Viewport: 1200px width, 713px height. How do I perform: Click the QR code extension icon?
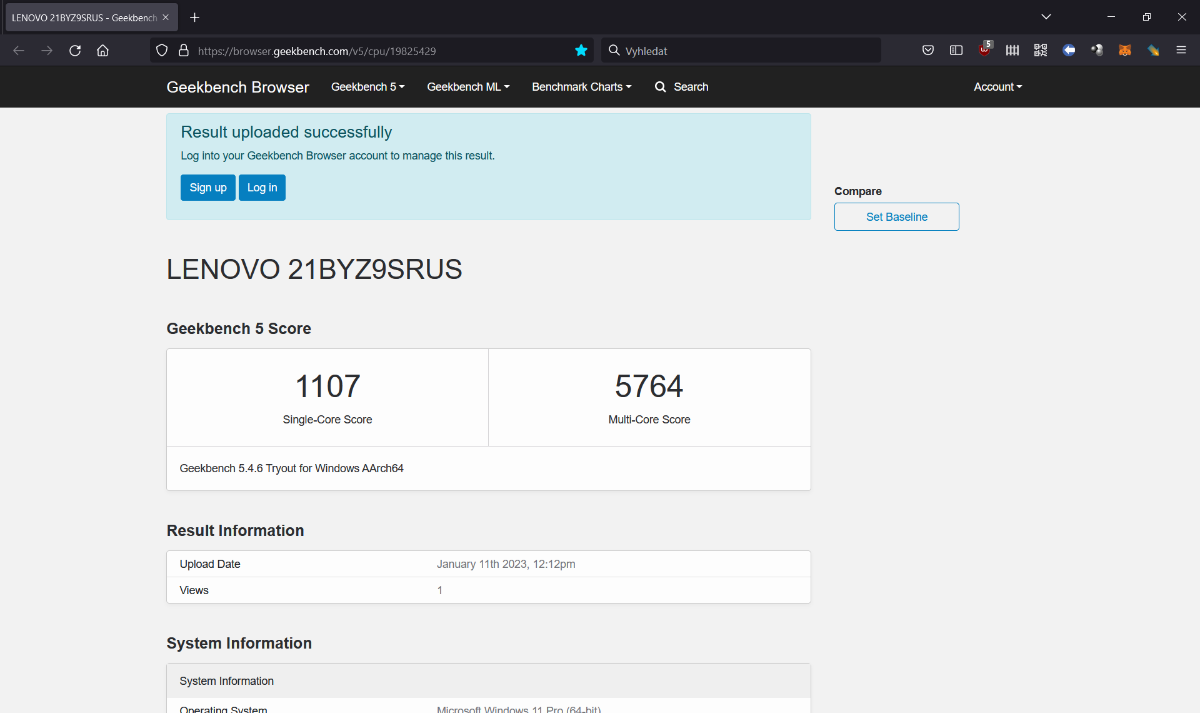pos(1040,50)
